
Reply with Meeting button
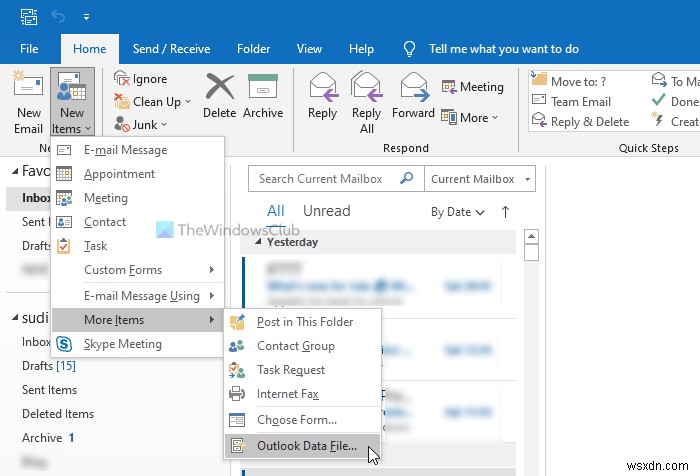[472, 87]
